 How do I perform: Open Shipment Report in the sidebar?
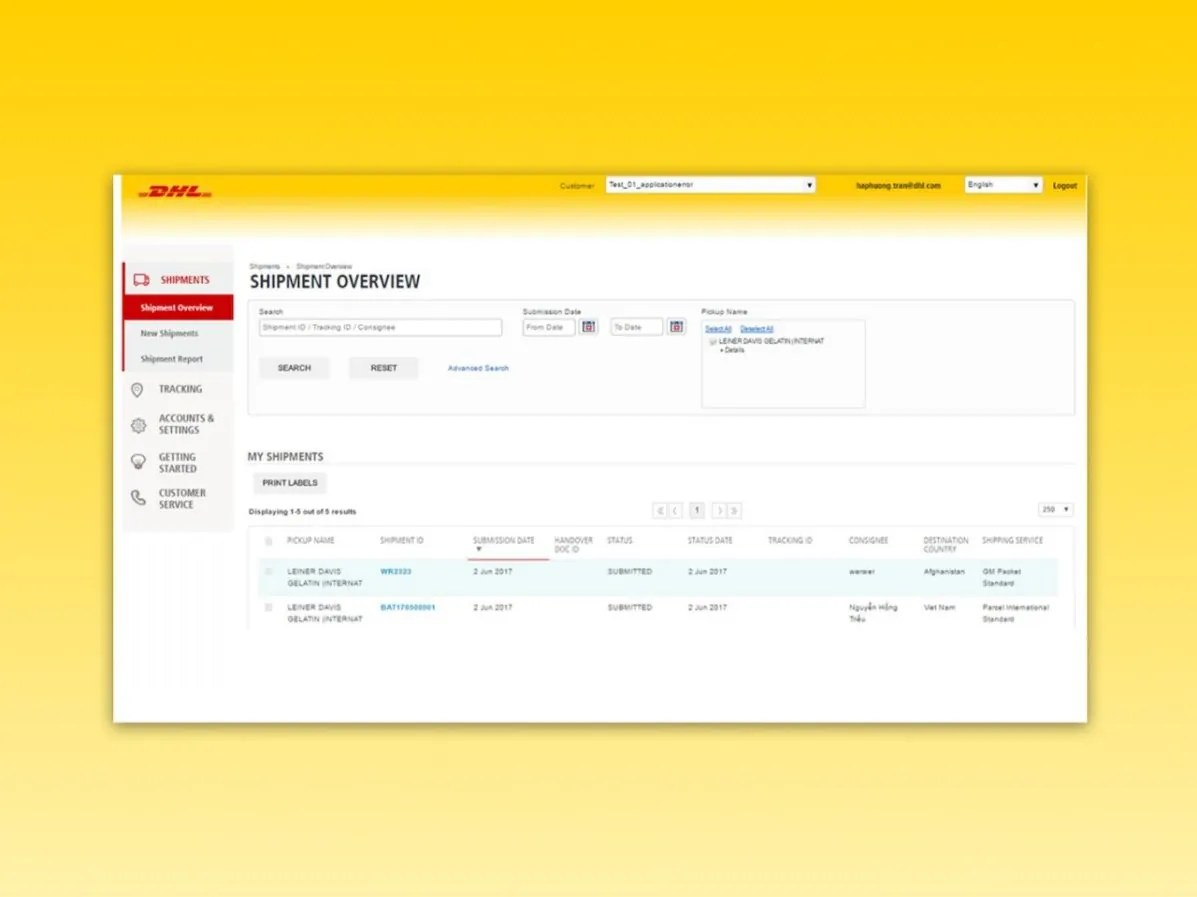(172, 359)
